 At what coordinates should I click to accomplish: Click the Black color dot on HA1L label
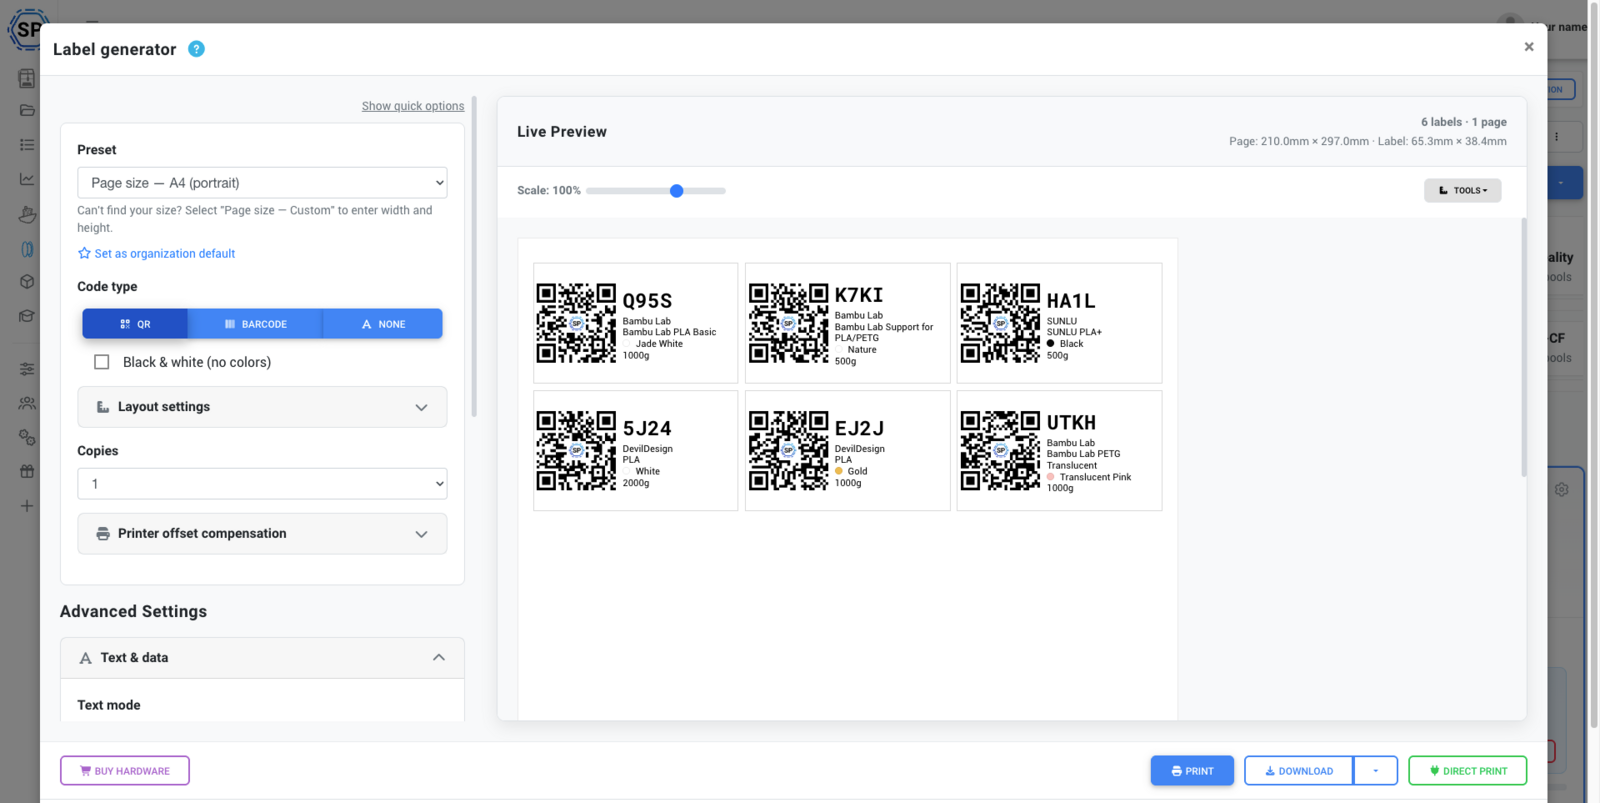tap(1051, 344)
